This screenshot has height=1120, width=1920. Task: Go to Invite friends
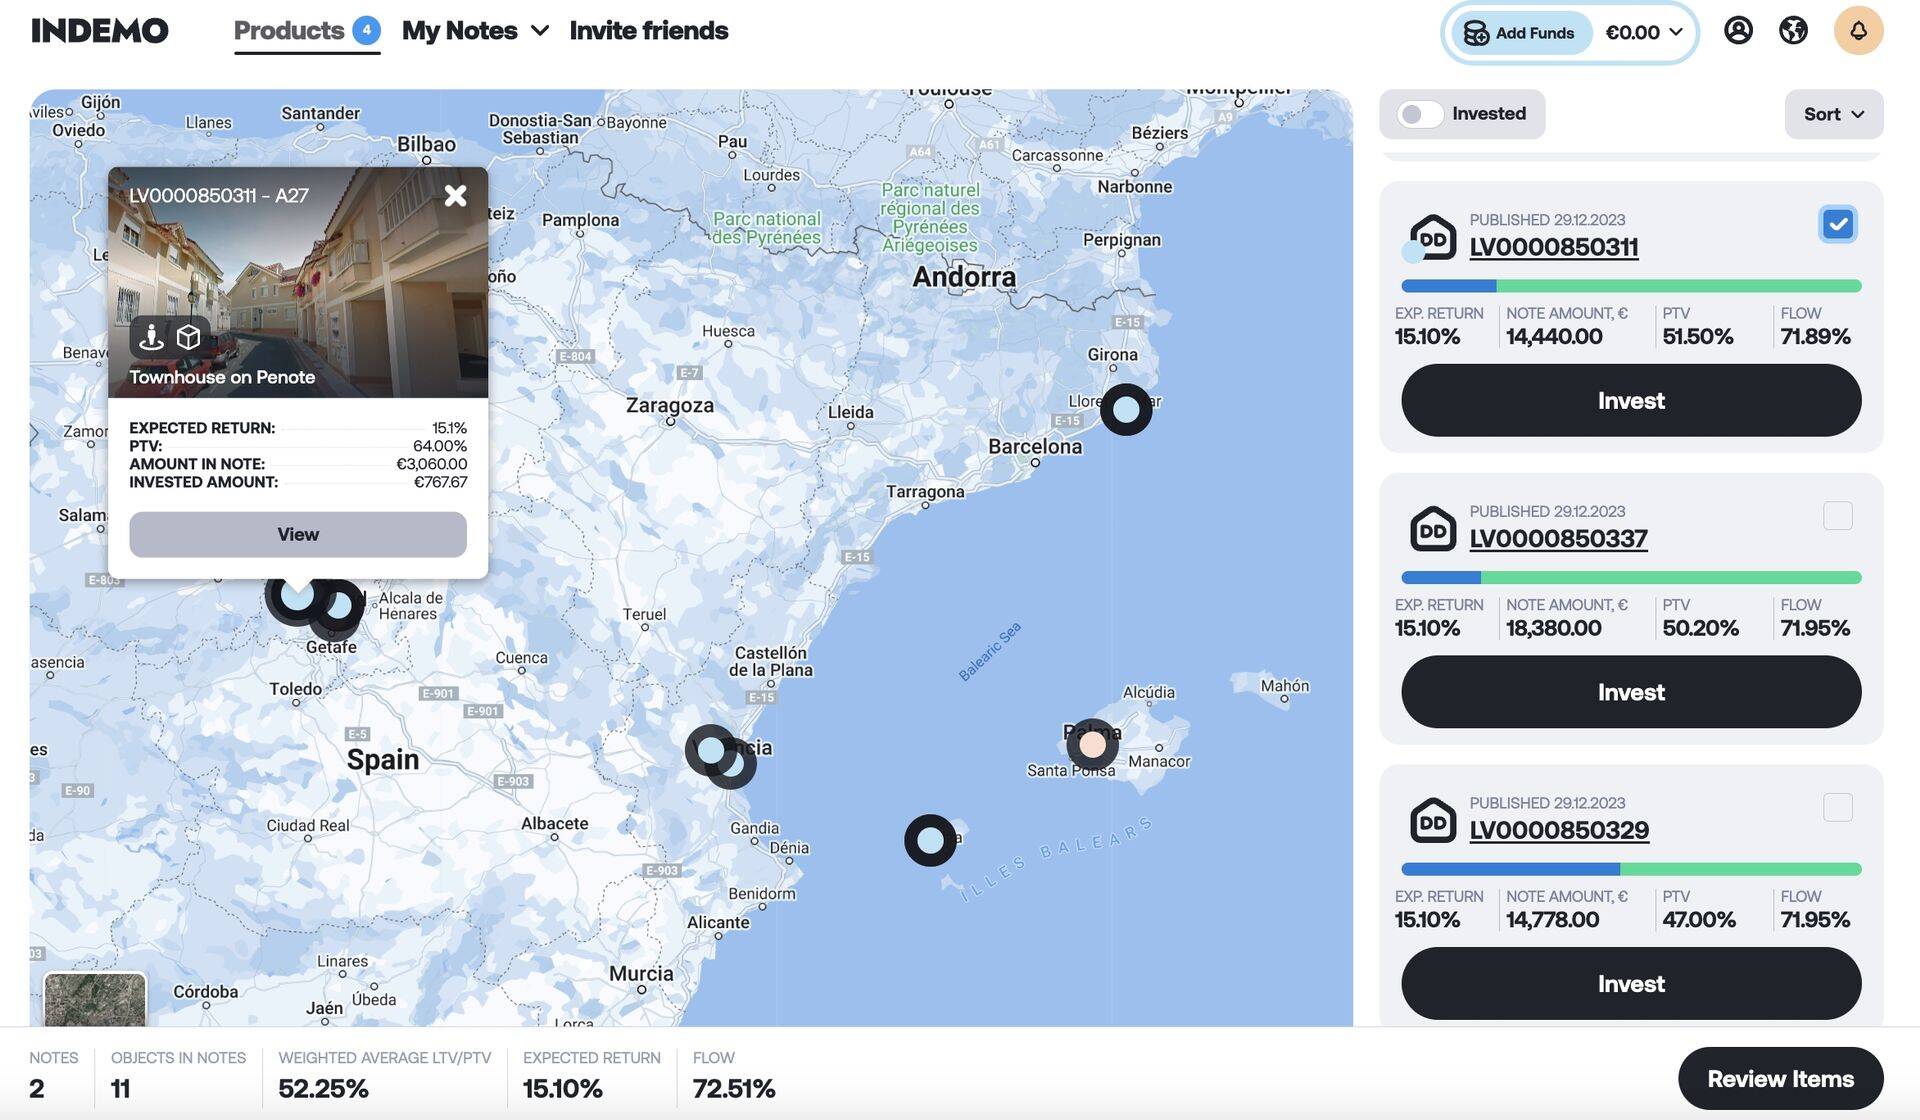click(648, 31)
